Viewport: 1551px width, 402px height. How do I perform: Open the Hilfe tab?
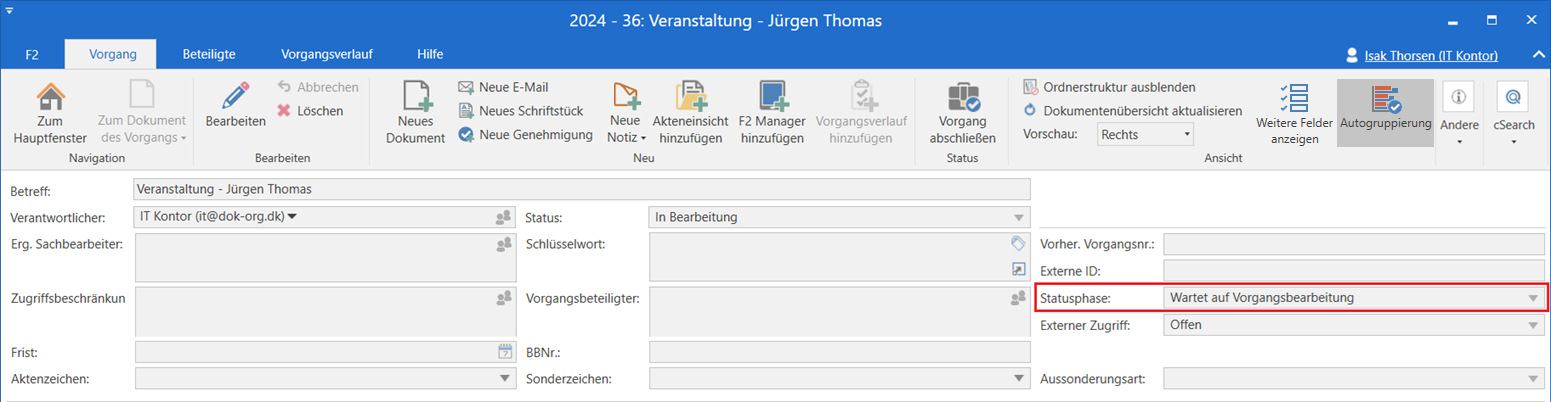(x=430, y=54)
